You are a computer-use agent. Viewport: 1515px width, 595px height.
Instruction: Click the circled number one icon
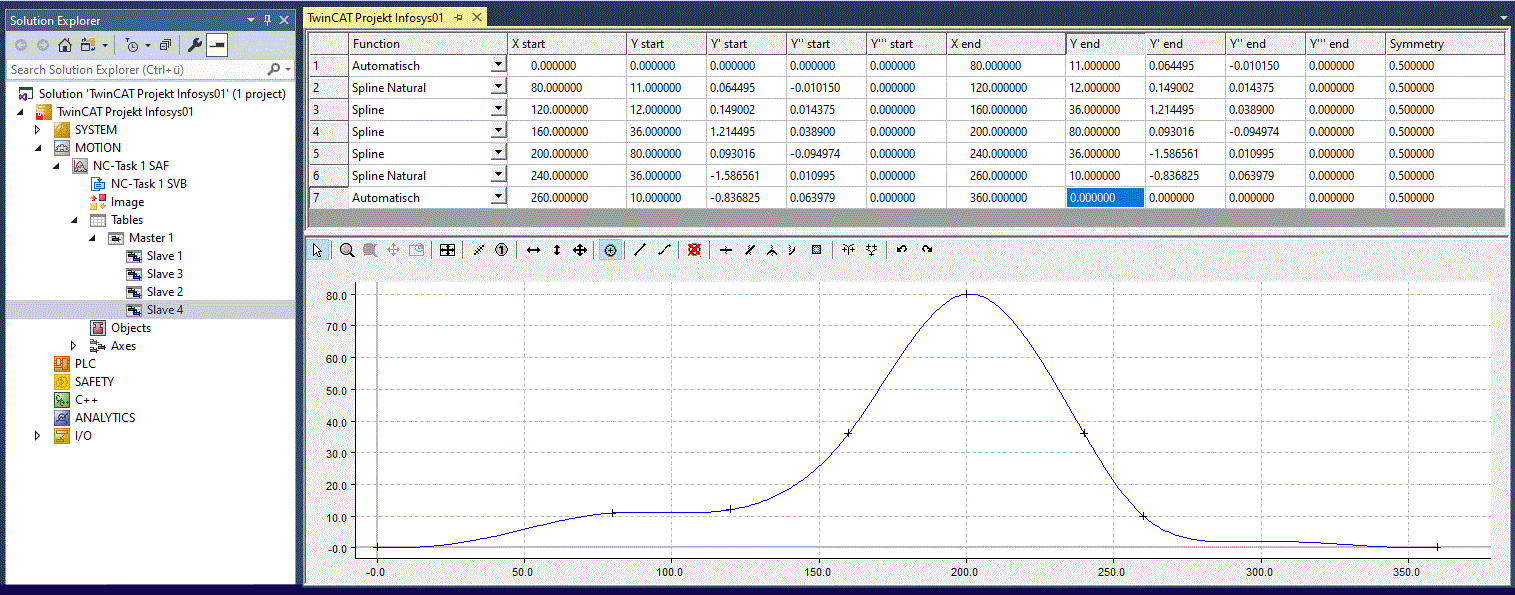tap(502, 250)
